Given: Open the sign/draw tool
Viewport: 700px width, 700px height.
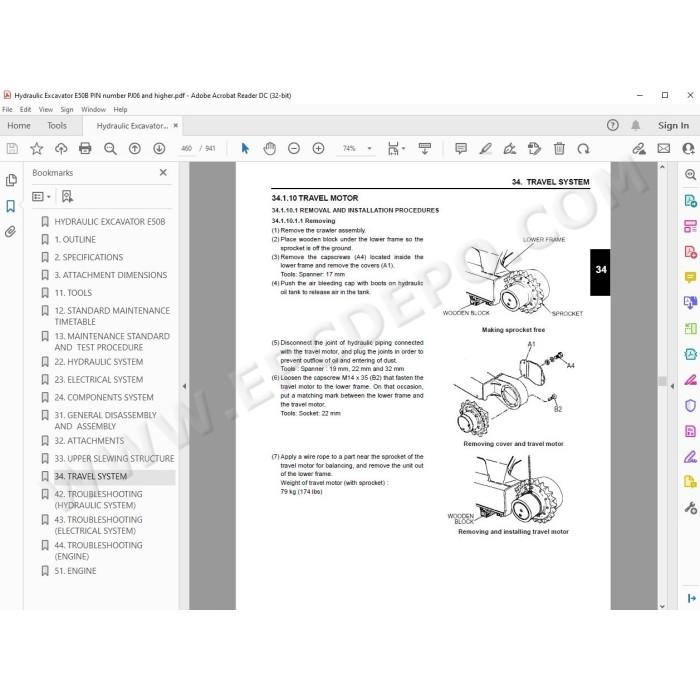Looking at the screenshot, I should (x=510, y=148).
